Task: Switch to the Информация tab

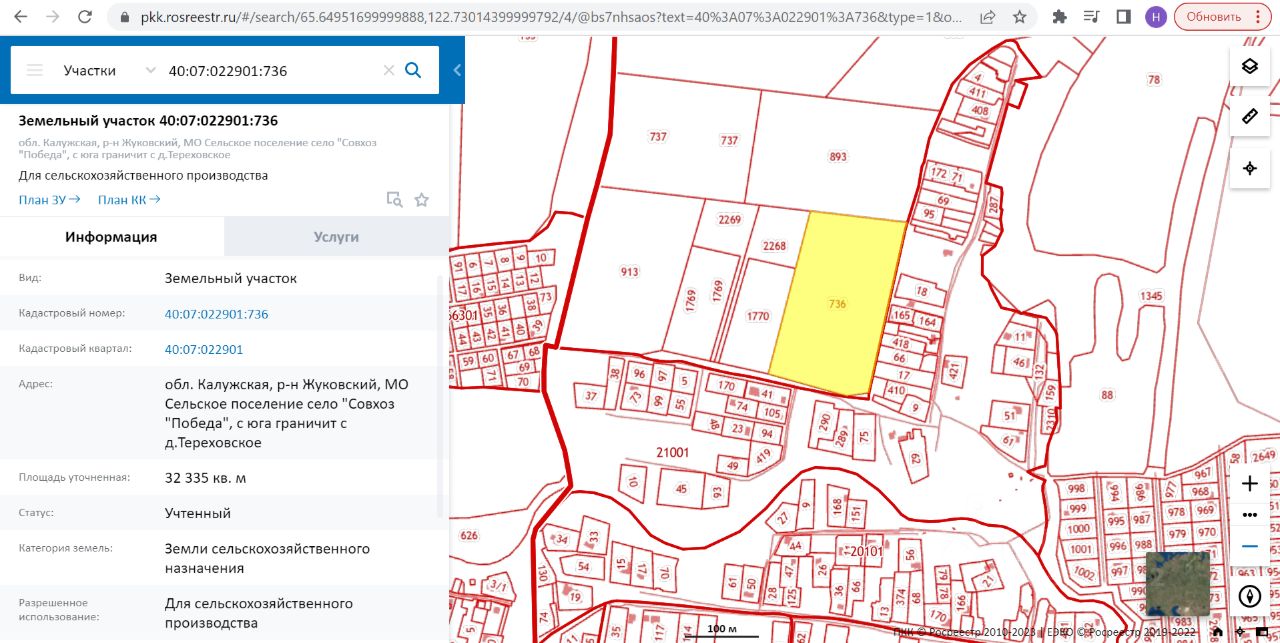Action: click(x=111, y=237)
